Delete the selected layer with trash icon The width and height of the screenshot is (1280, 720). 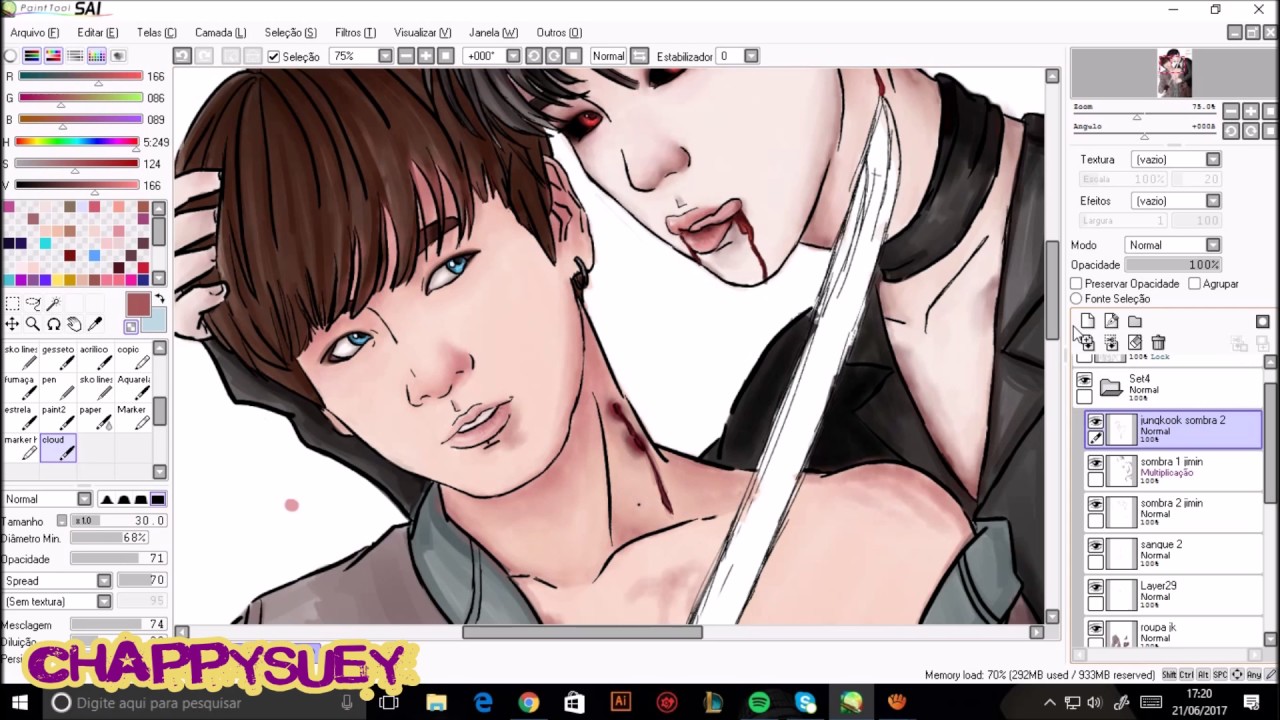point(1158,343)
